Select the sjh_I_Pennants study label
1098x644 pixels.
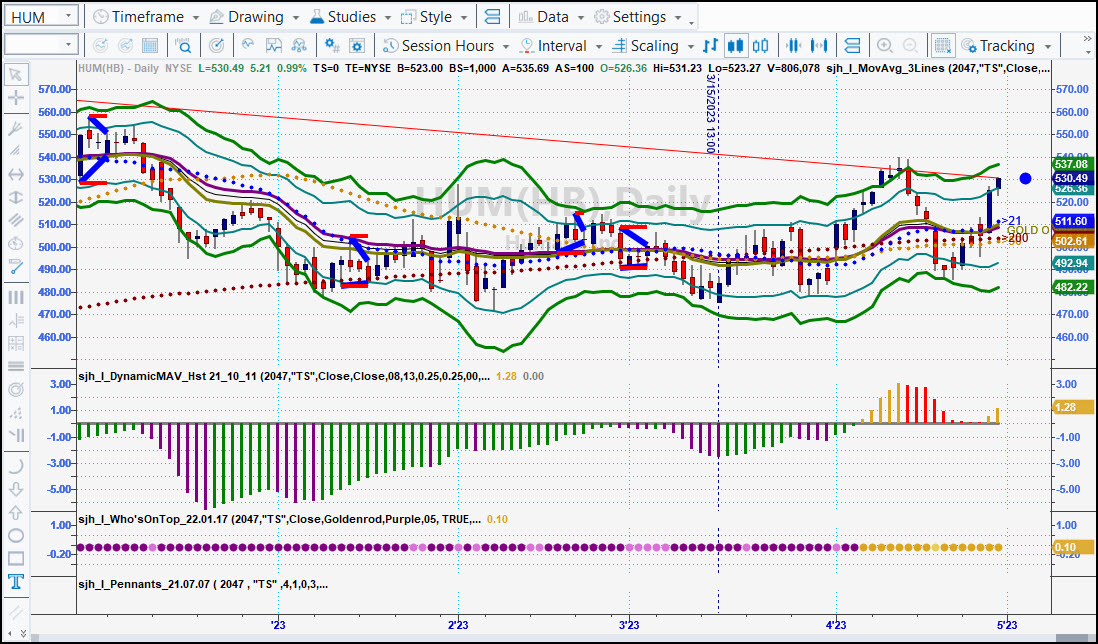pyautogui.click(x=203, y=584)
